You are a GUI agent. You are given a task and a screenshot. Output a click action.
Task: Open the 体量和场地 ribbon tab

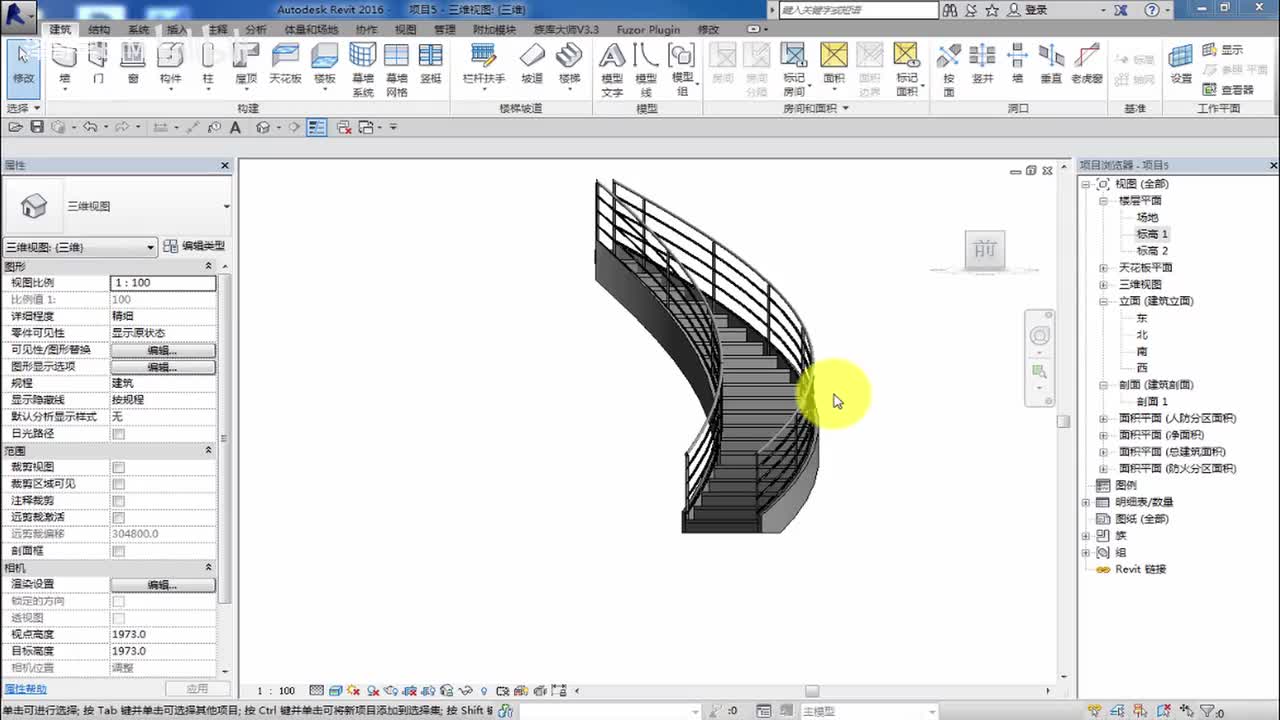pos(311,30)
